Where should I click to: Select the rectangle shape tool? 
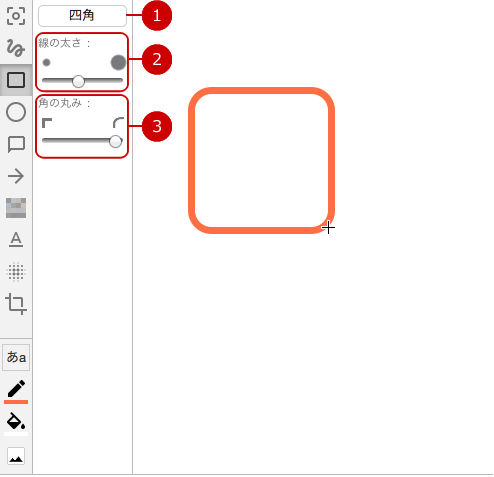click(x=16, y=80)
